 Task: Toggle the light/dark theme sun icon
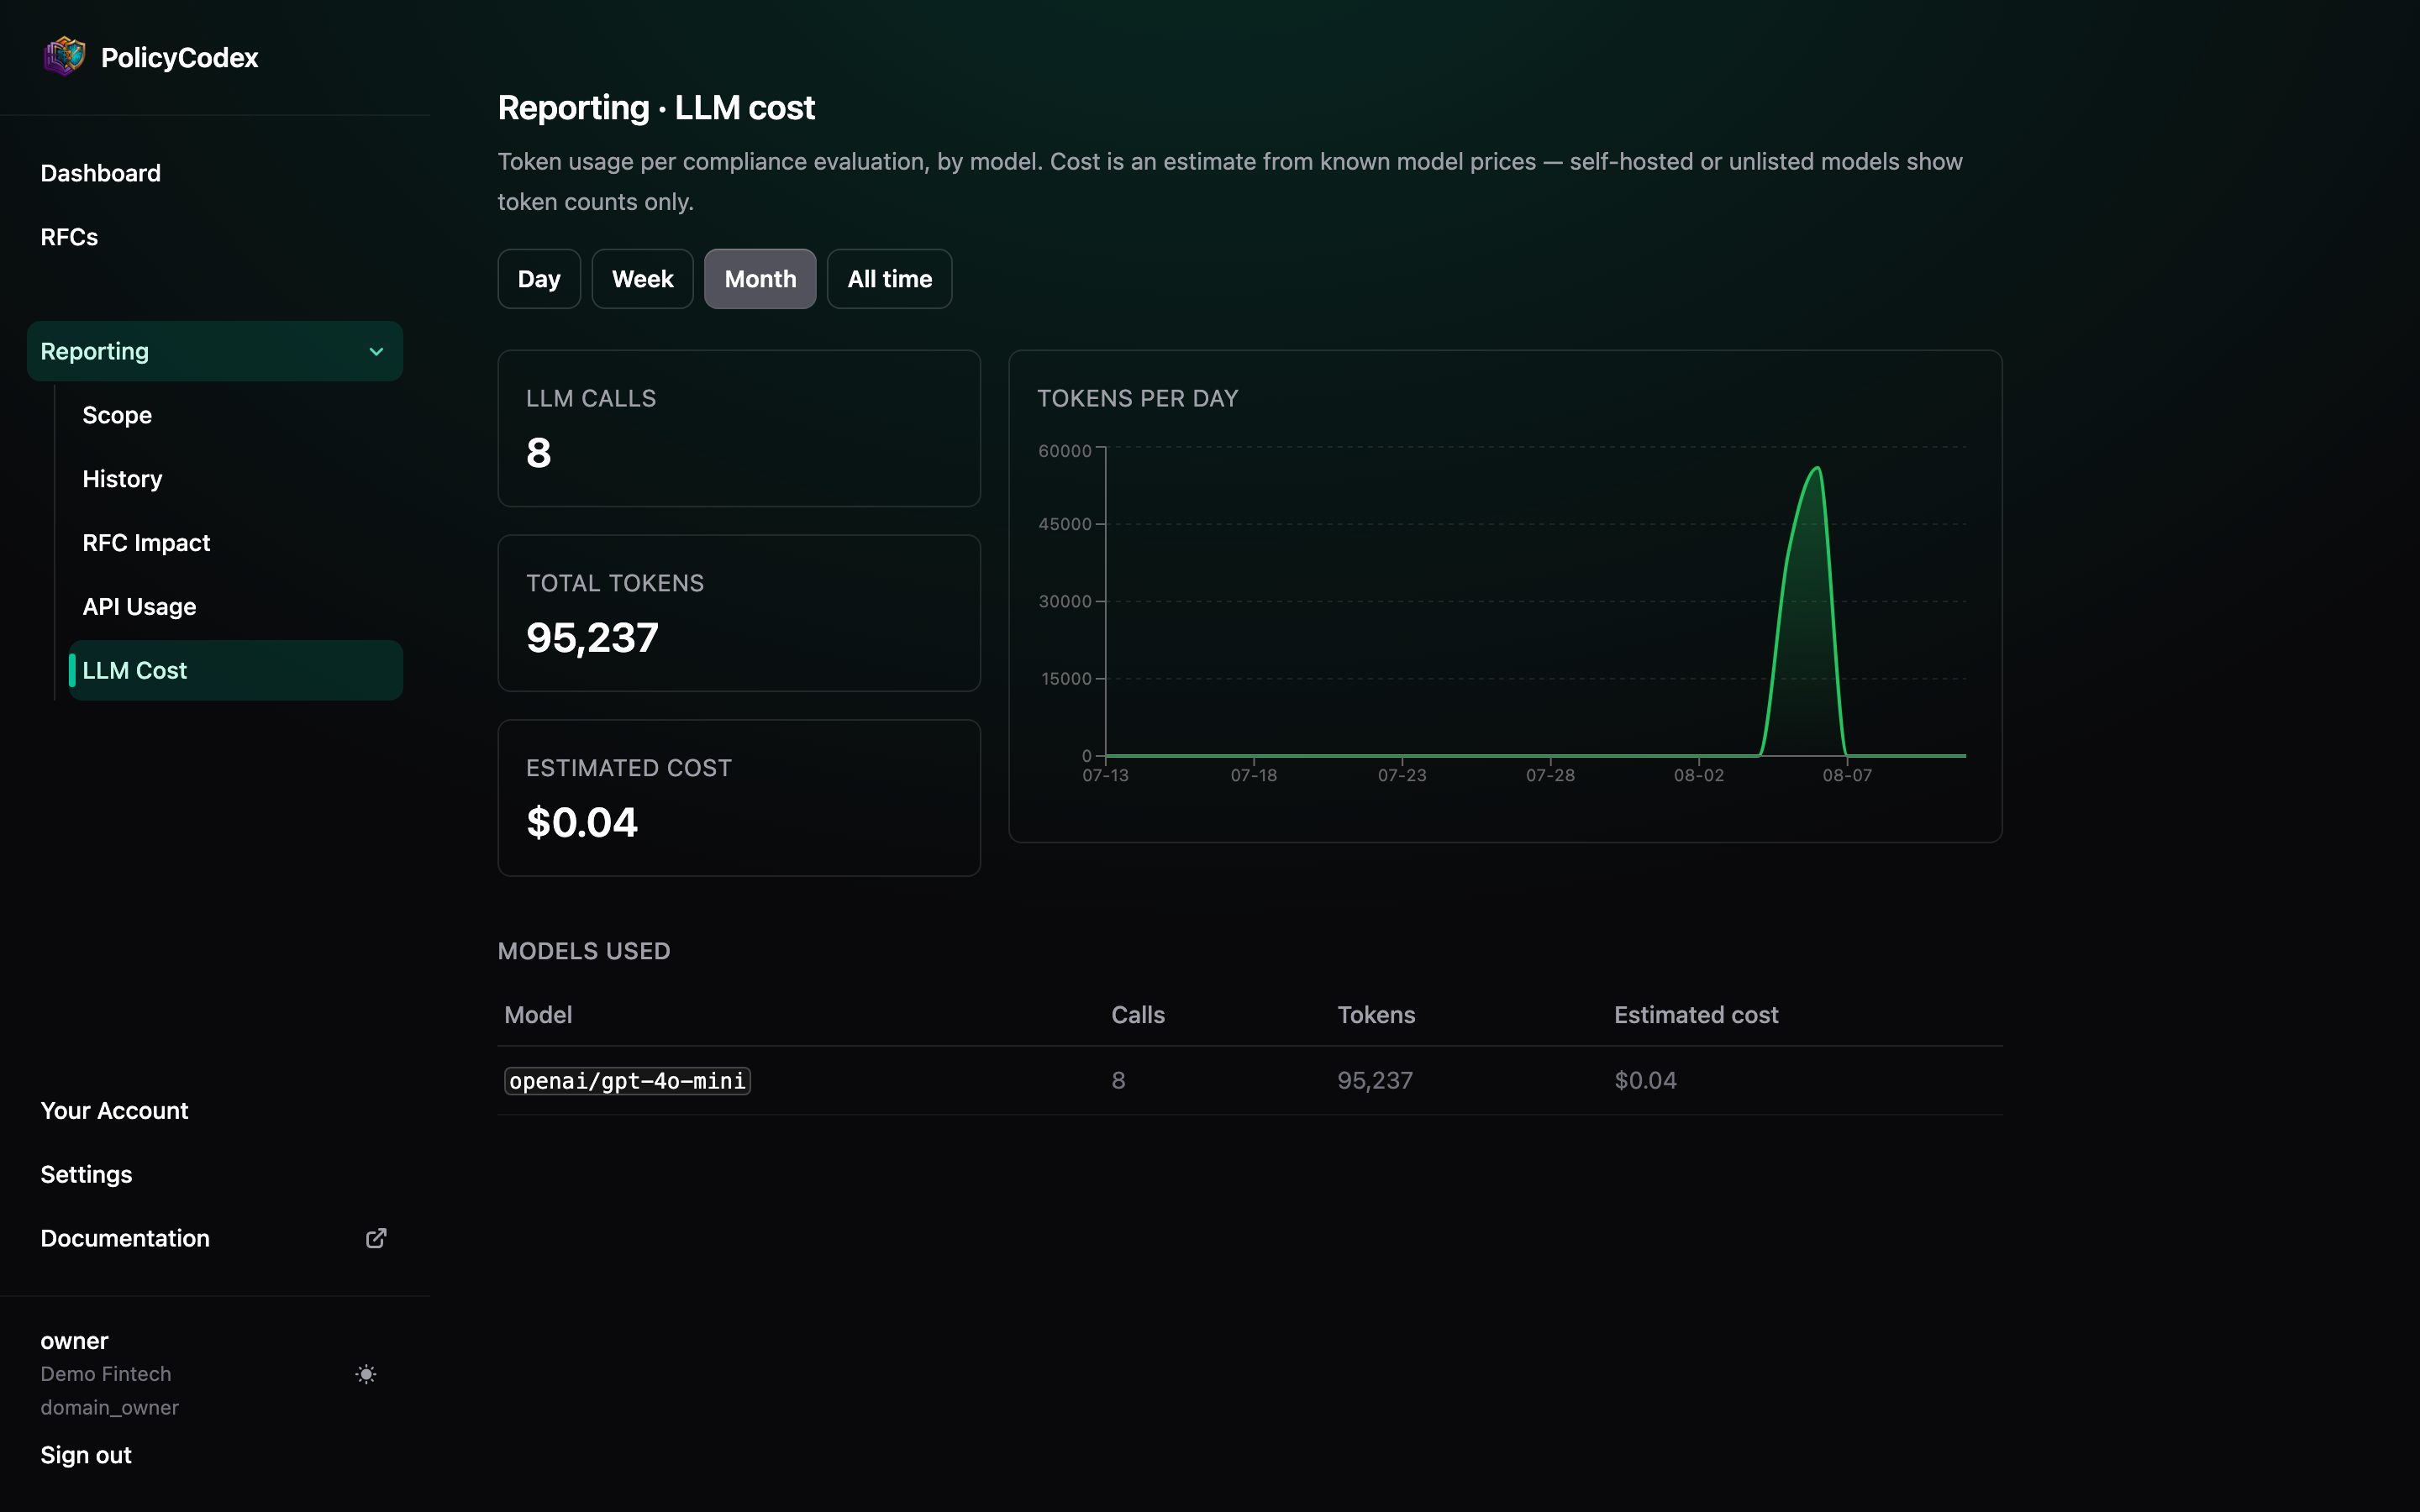coord(366,1374)
